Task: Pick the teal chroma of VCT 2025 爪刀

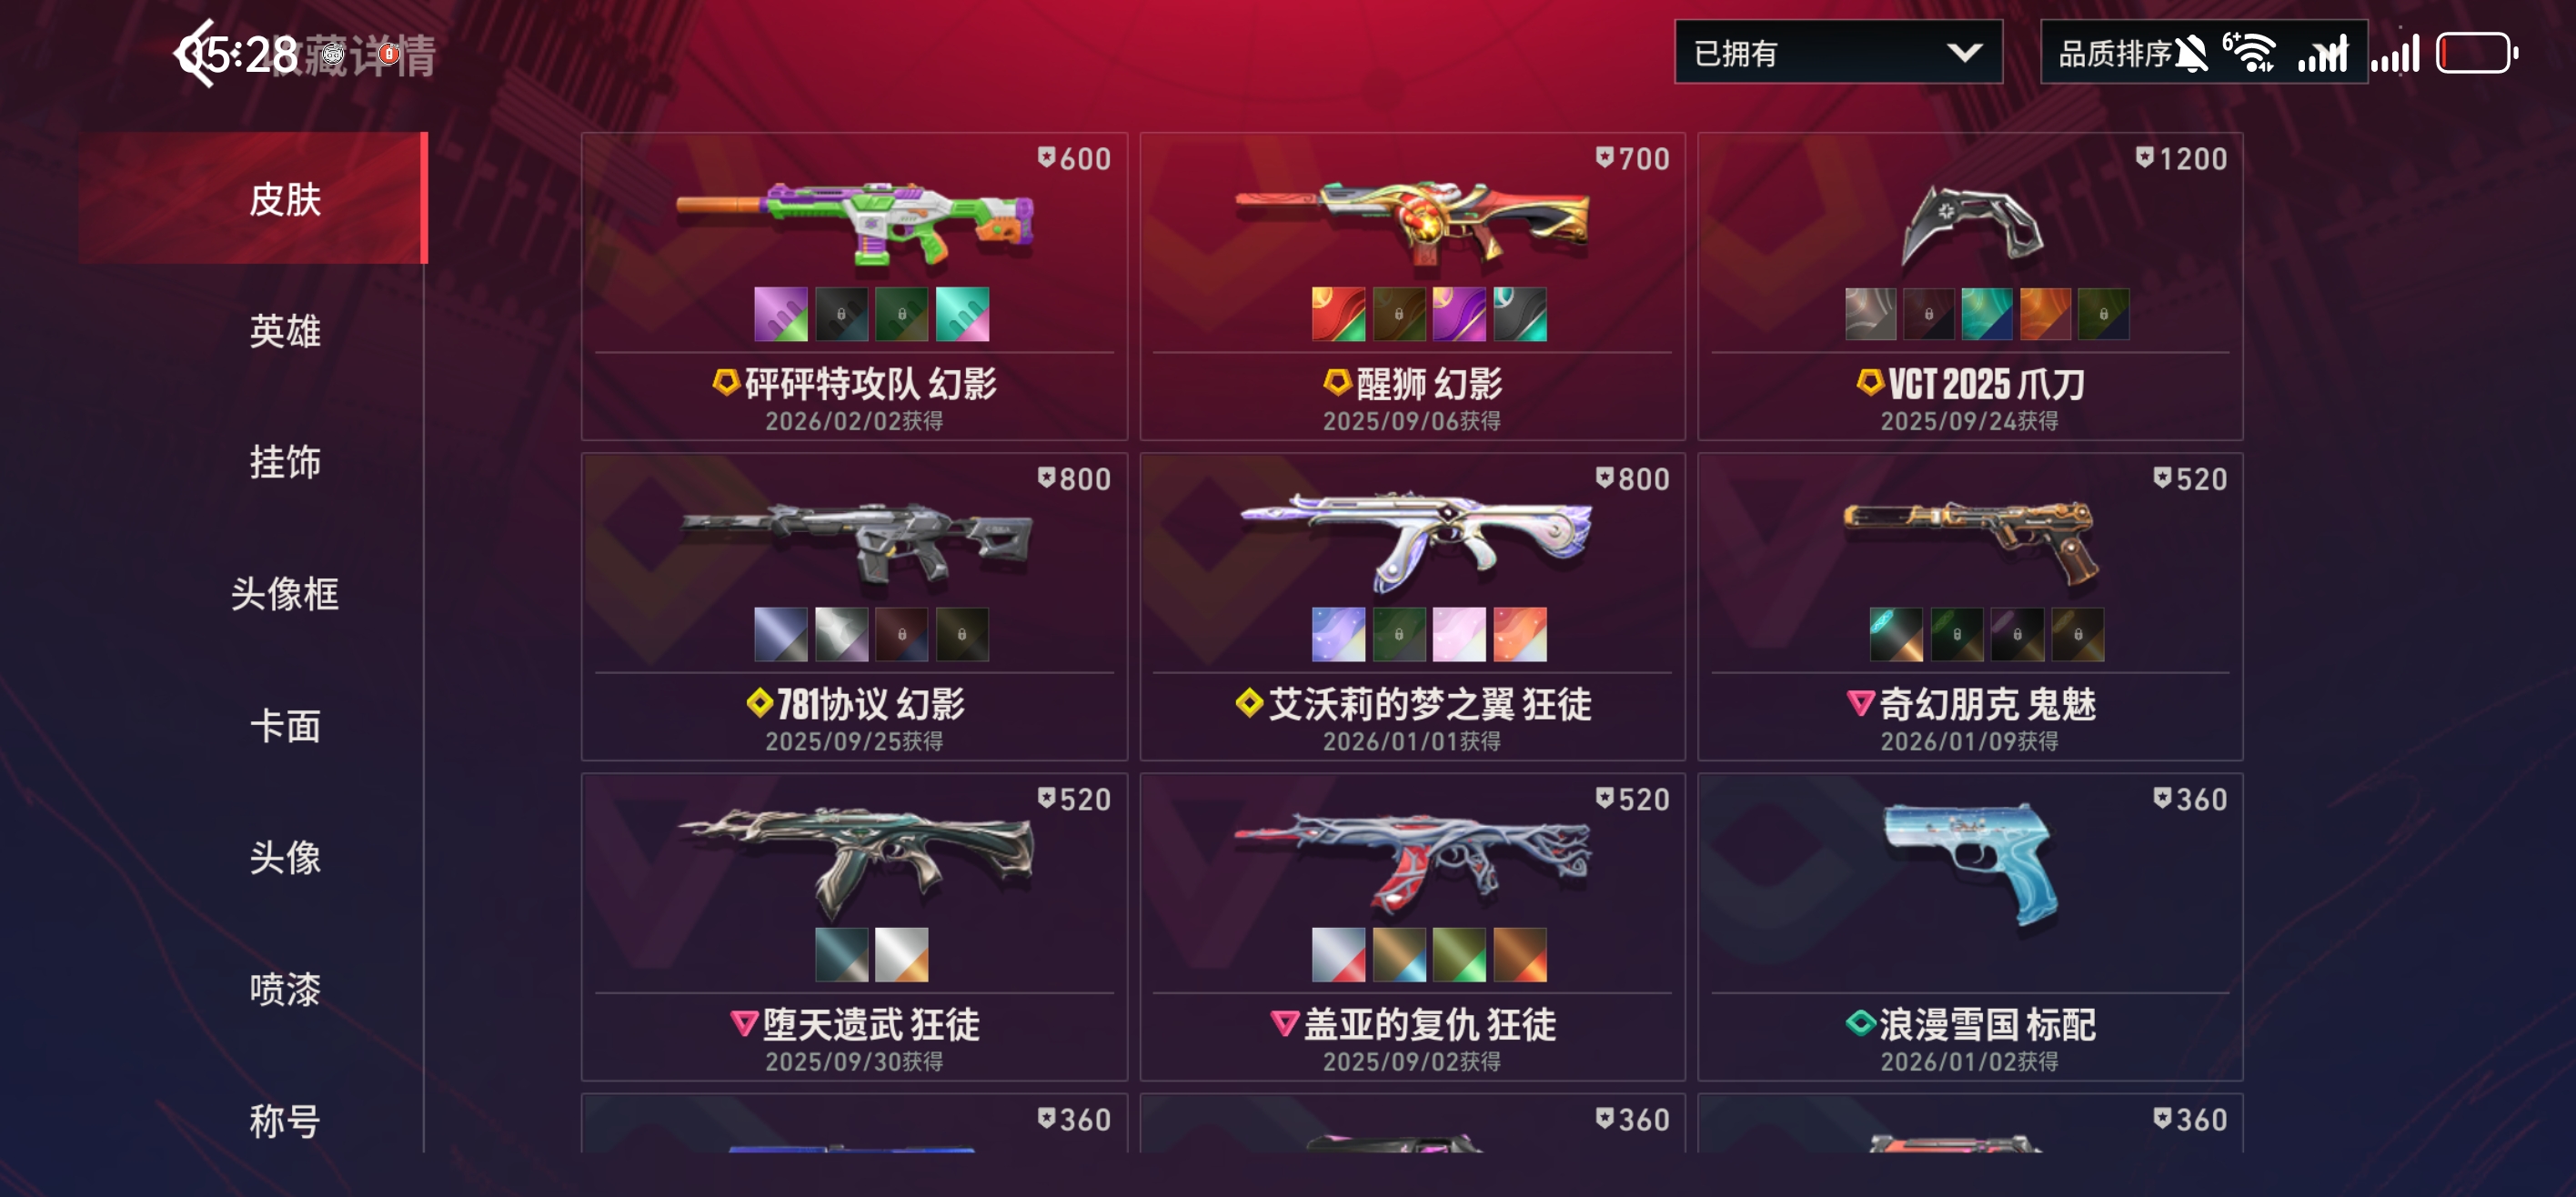Action: coord(1986,314)
